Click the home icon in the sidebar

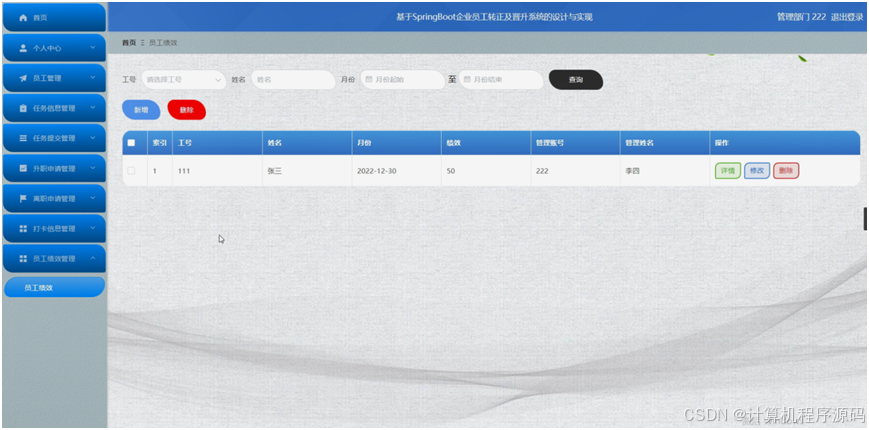tap(23, 18)
